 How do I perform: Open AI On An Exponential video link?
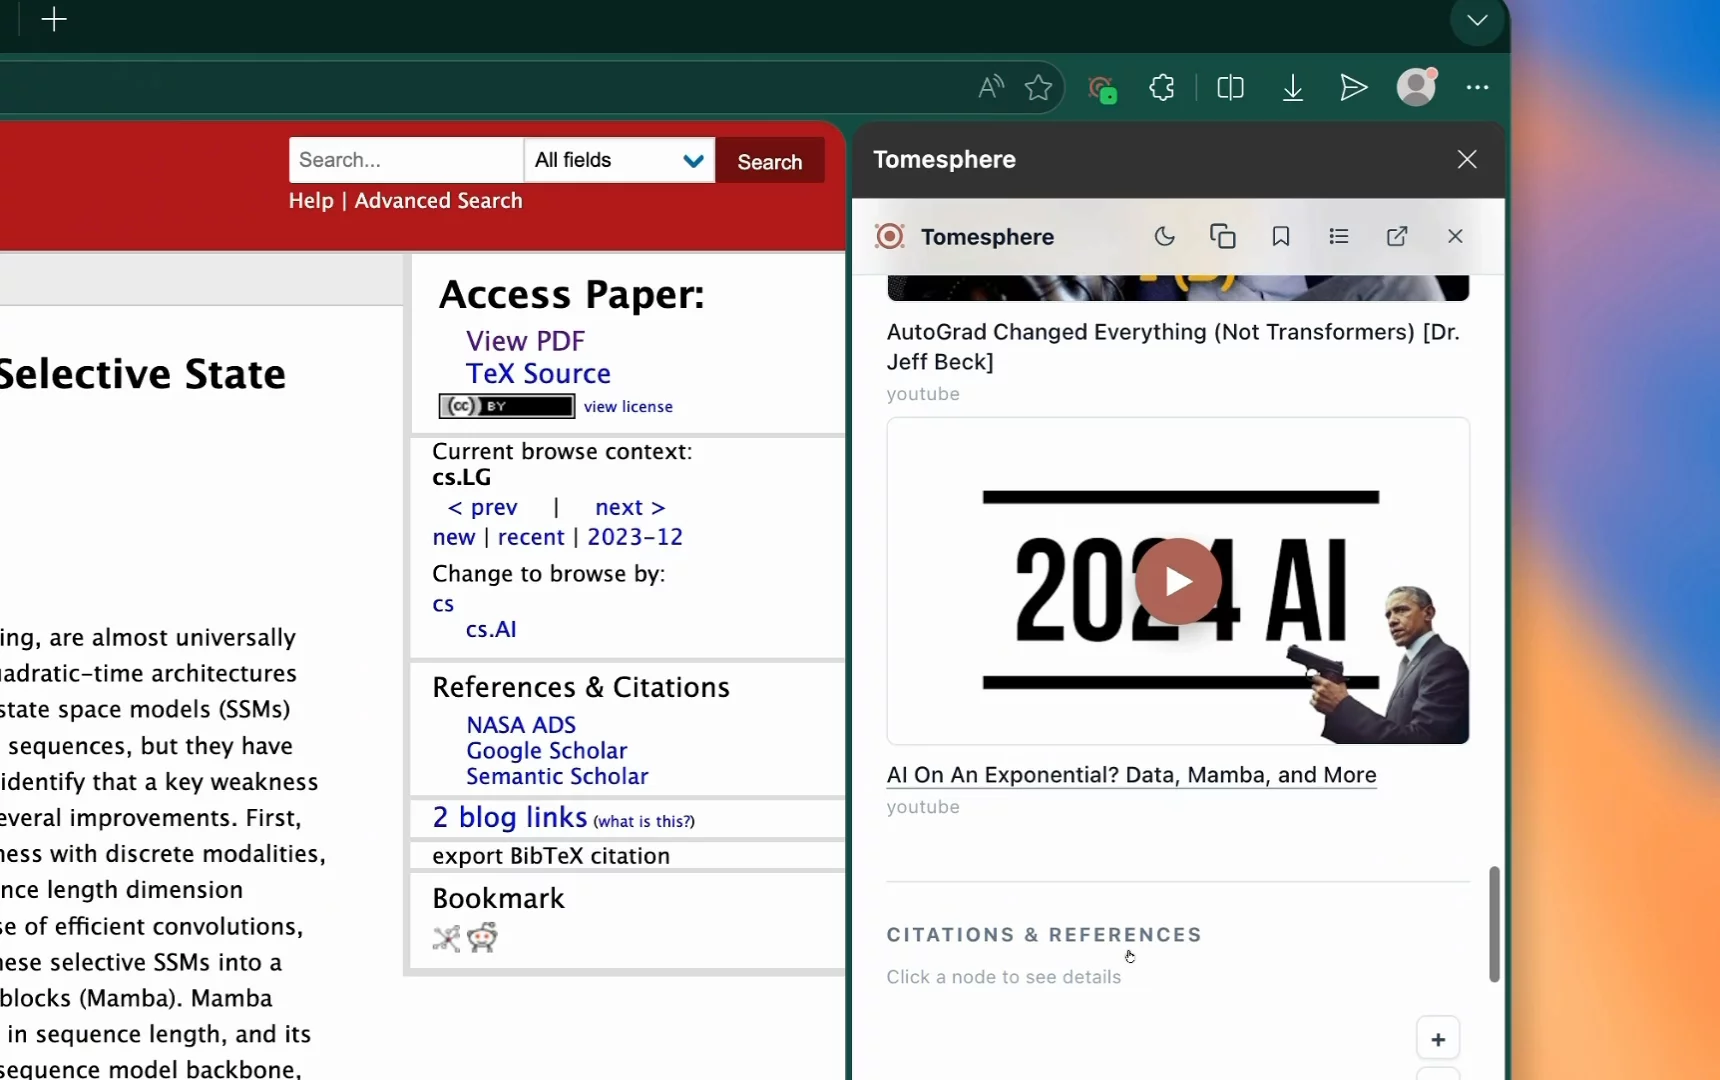pos(1131,775)
